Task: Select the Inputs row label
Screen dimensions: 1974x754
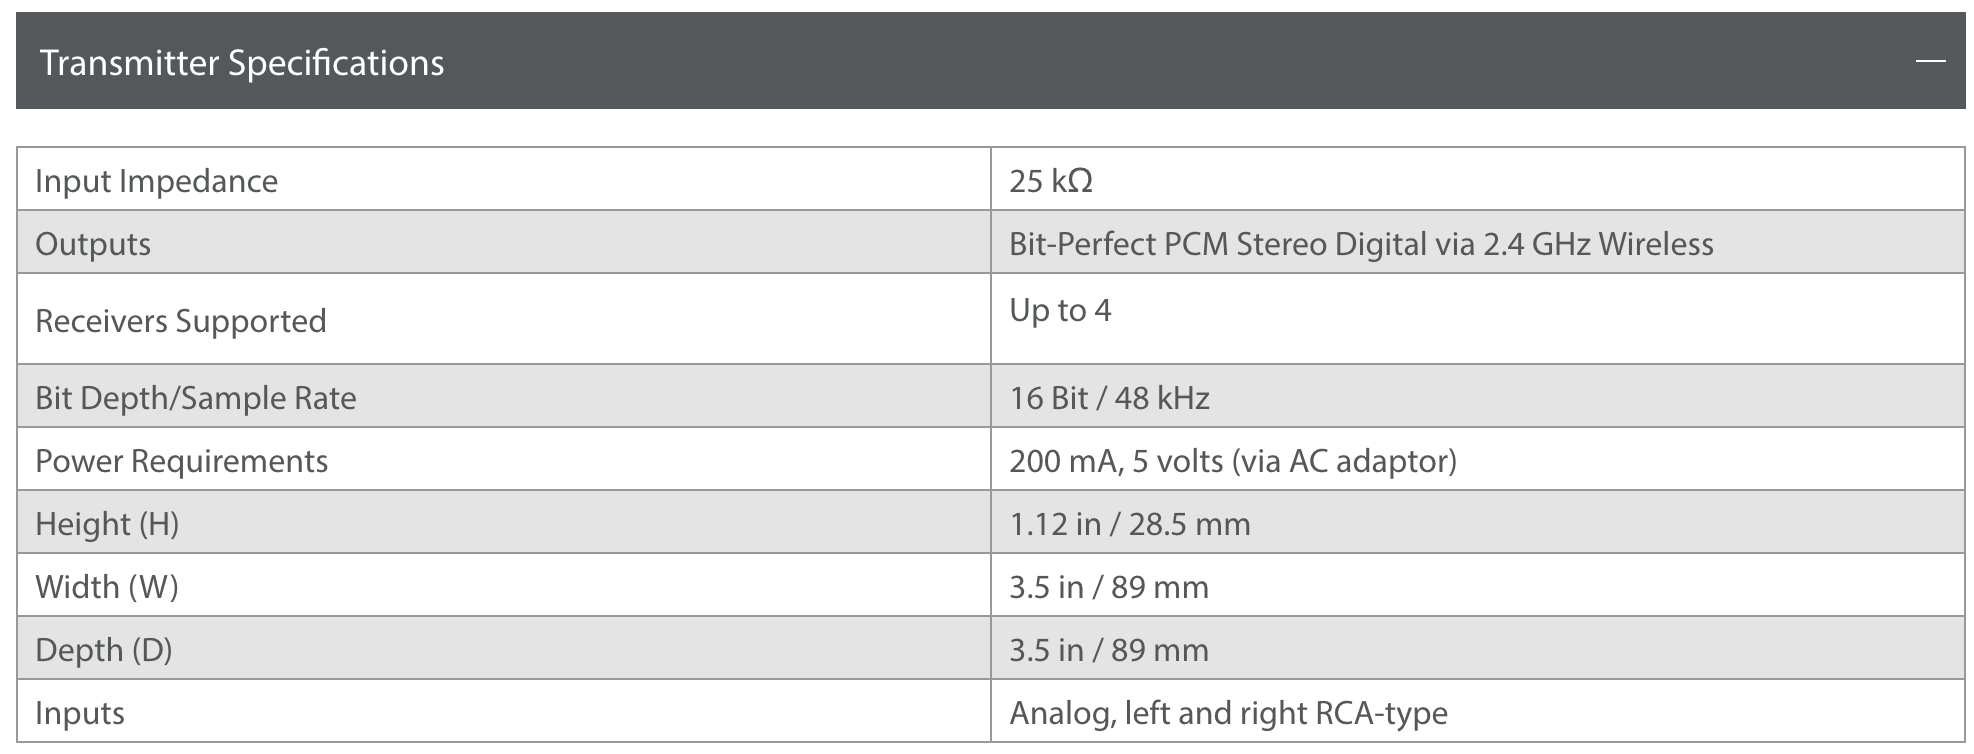Action: pyautogui.click(x=80, y=713)
